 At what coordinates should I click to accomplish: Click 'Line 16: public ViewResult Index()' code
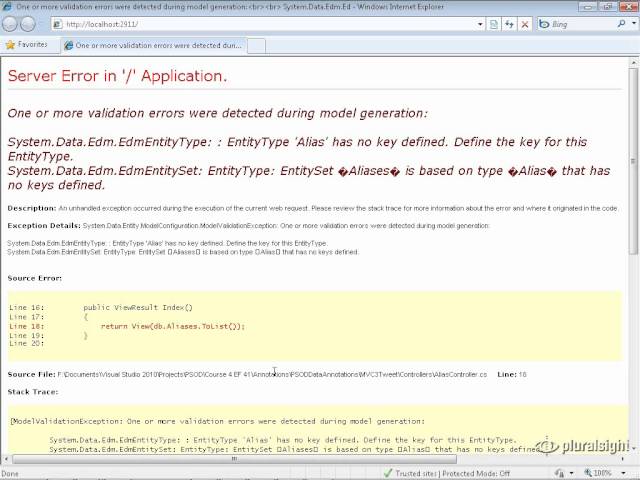[x=101, y=307]
